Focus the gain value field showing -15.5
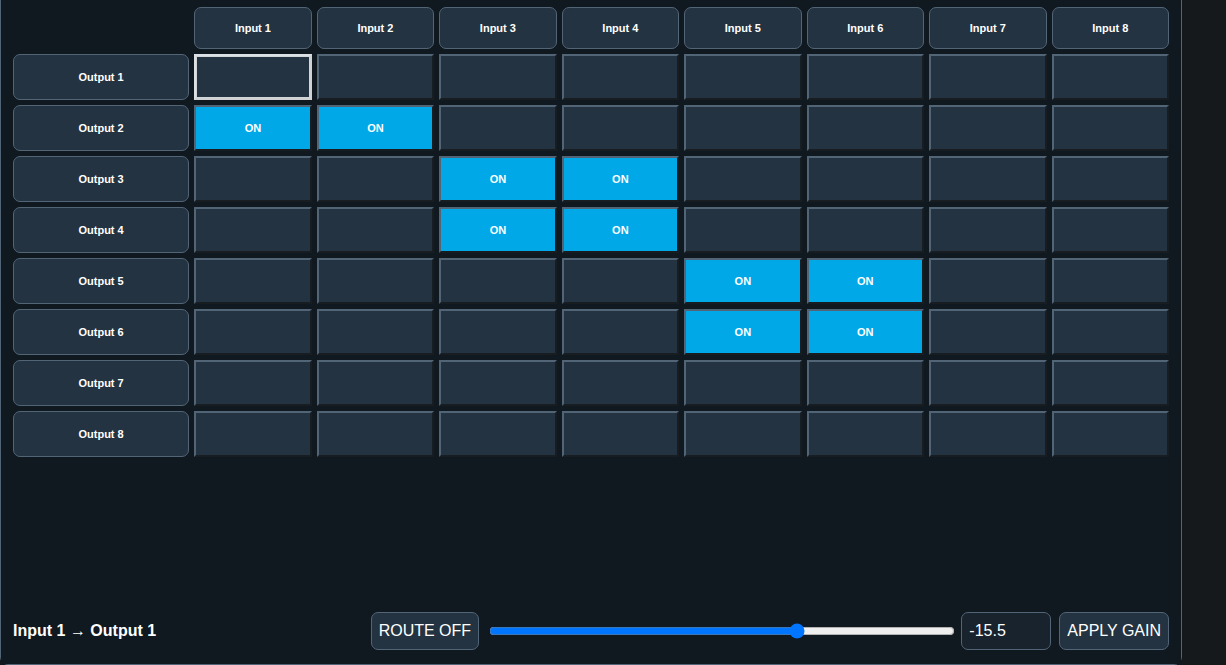Image resolution: width=1226 pixels, height=665 pixels. pos(1006,631)
